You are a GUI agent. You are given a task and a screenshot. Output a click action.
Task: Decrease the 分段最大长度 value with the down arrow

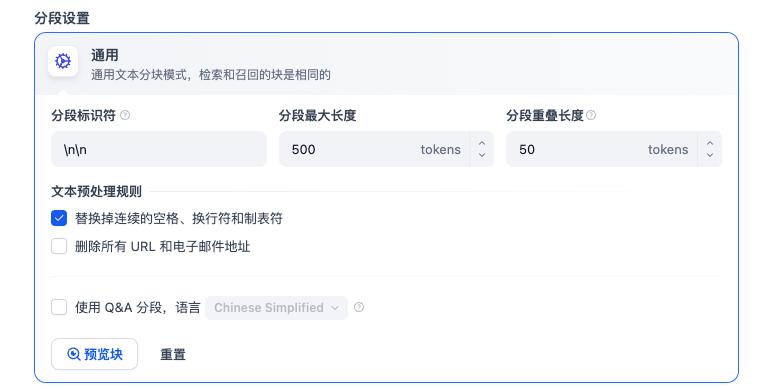click(482, 155)
